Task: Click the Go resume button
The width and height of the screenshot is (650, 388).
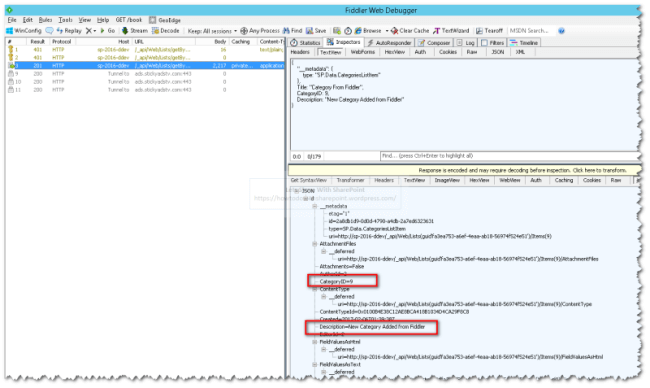Action: click(x=108, y=31)
